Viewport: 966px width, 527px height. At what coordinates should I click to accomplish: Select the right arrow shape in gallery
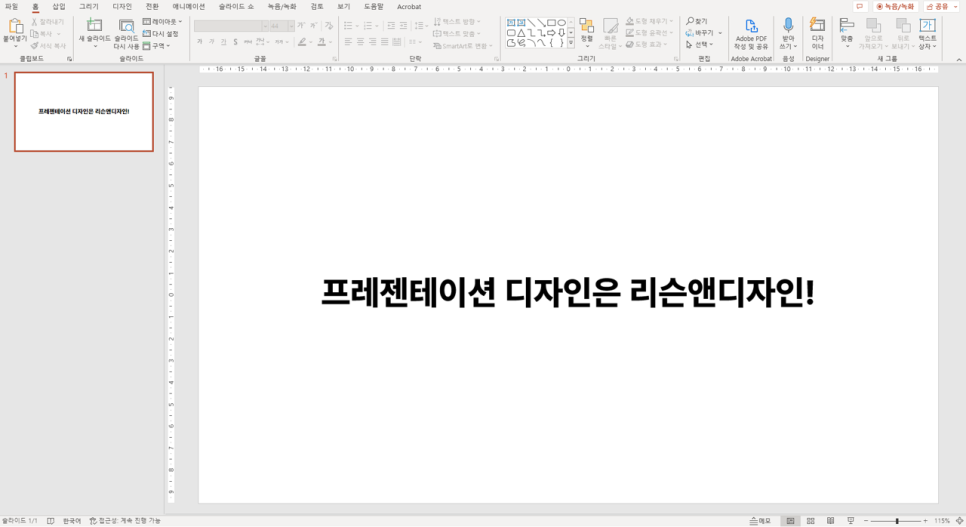(x=551, y=33)
